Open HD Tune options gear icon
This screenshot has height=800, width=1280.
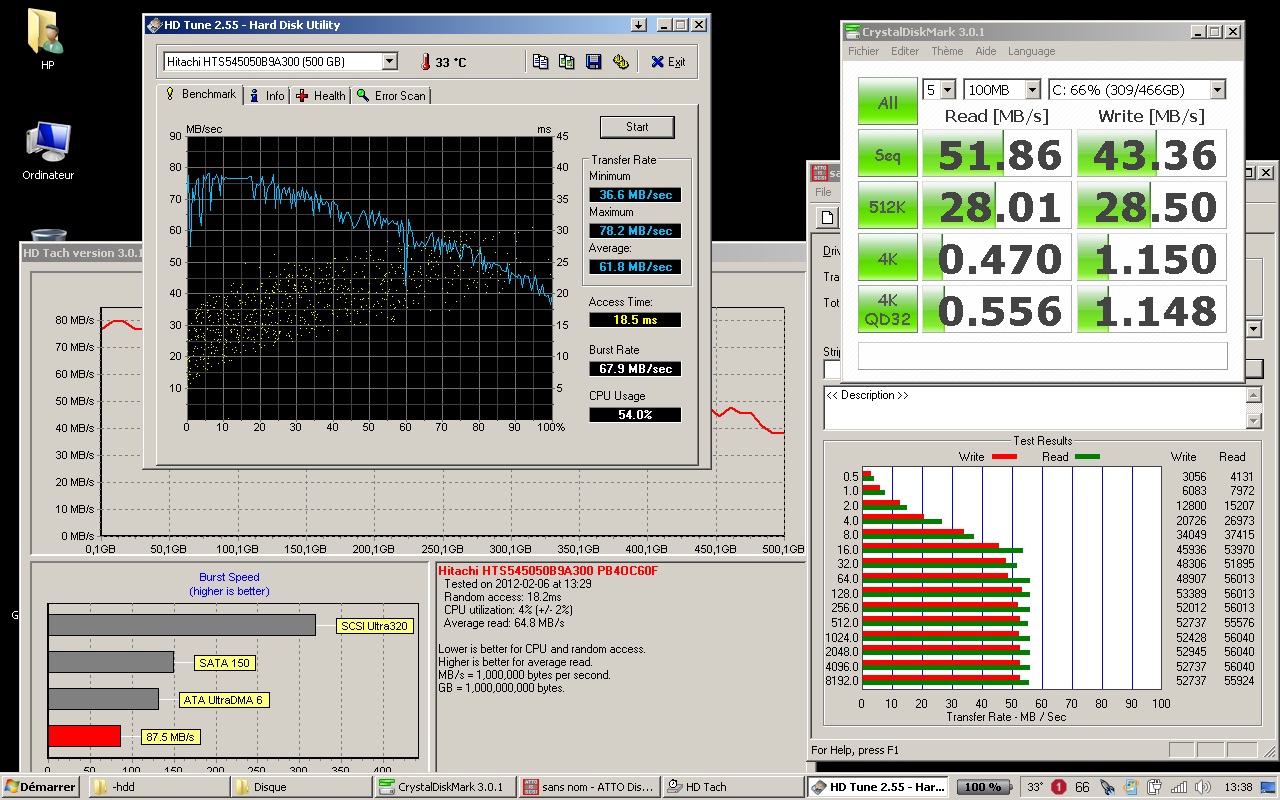[621, 62]
